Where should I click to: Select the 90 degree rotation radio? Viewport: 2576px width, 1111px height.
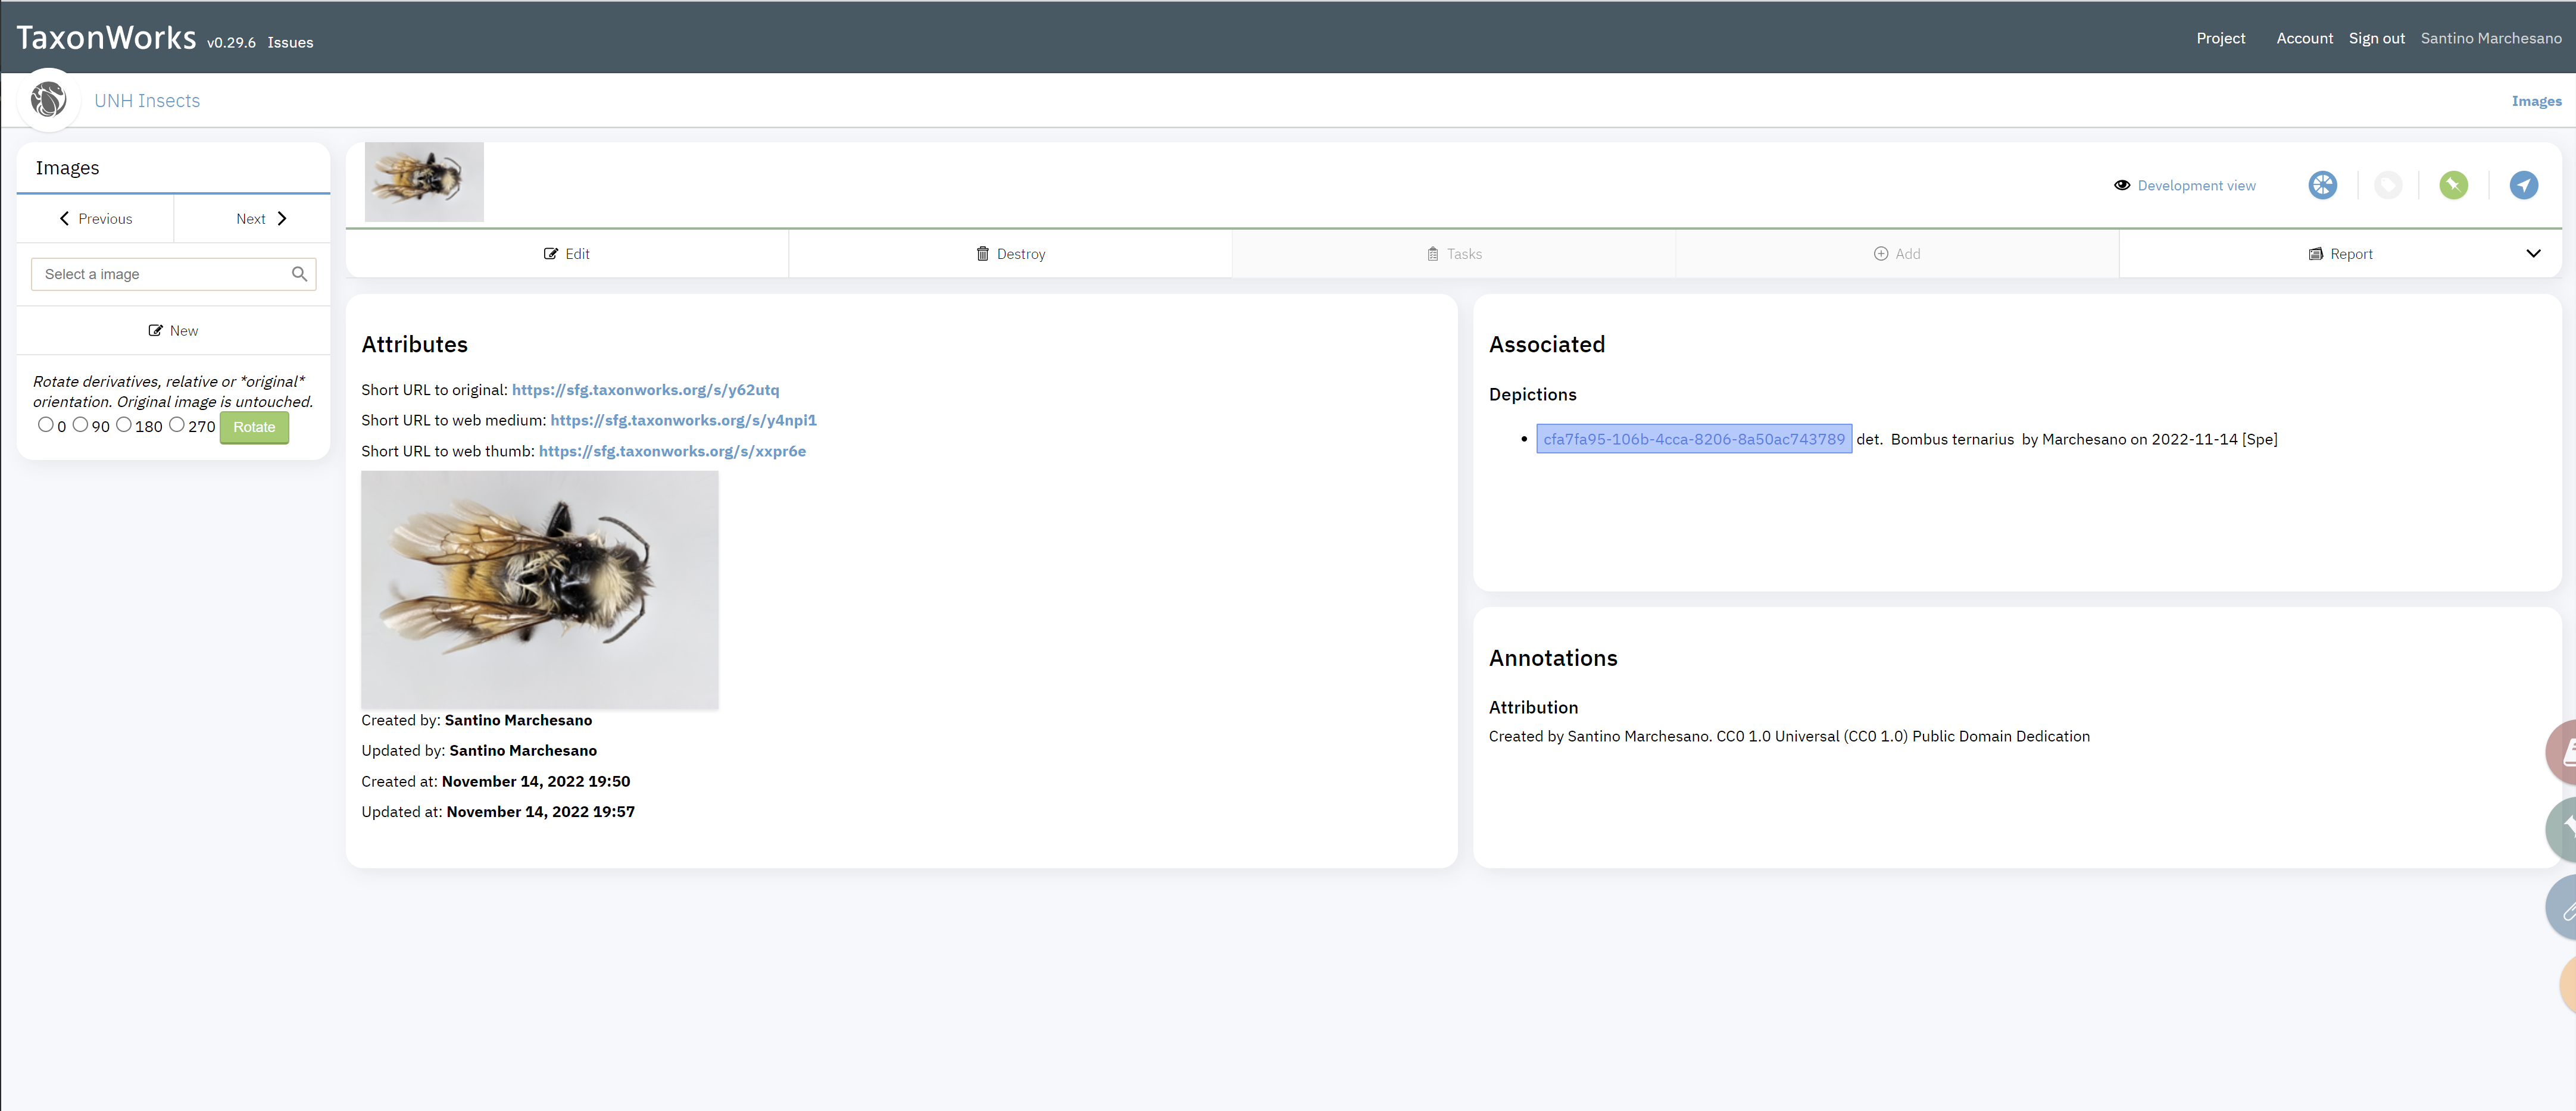80,425
